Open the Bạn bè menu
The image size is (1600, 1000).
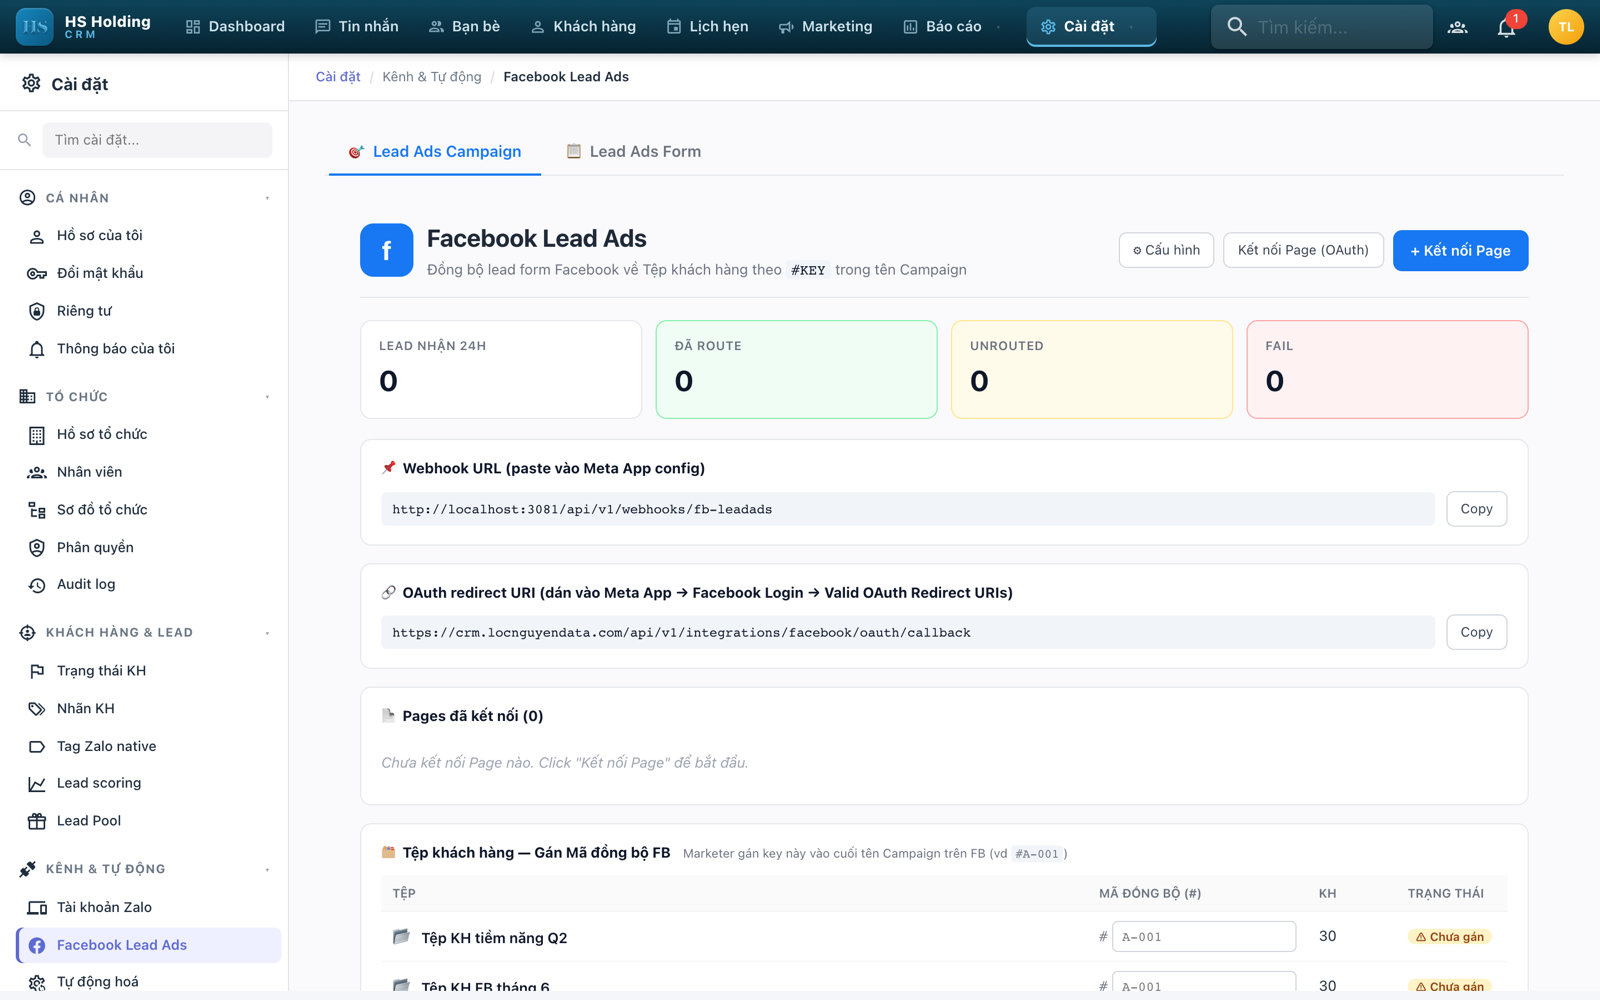[464, 27]
